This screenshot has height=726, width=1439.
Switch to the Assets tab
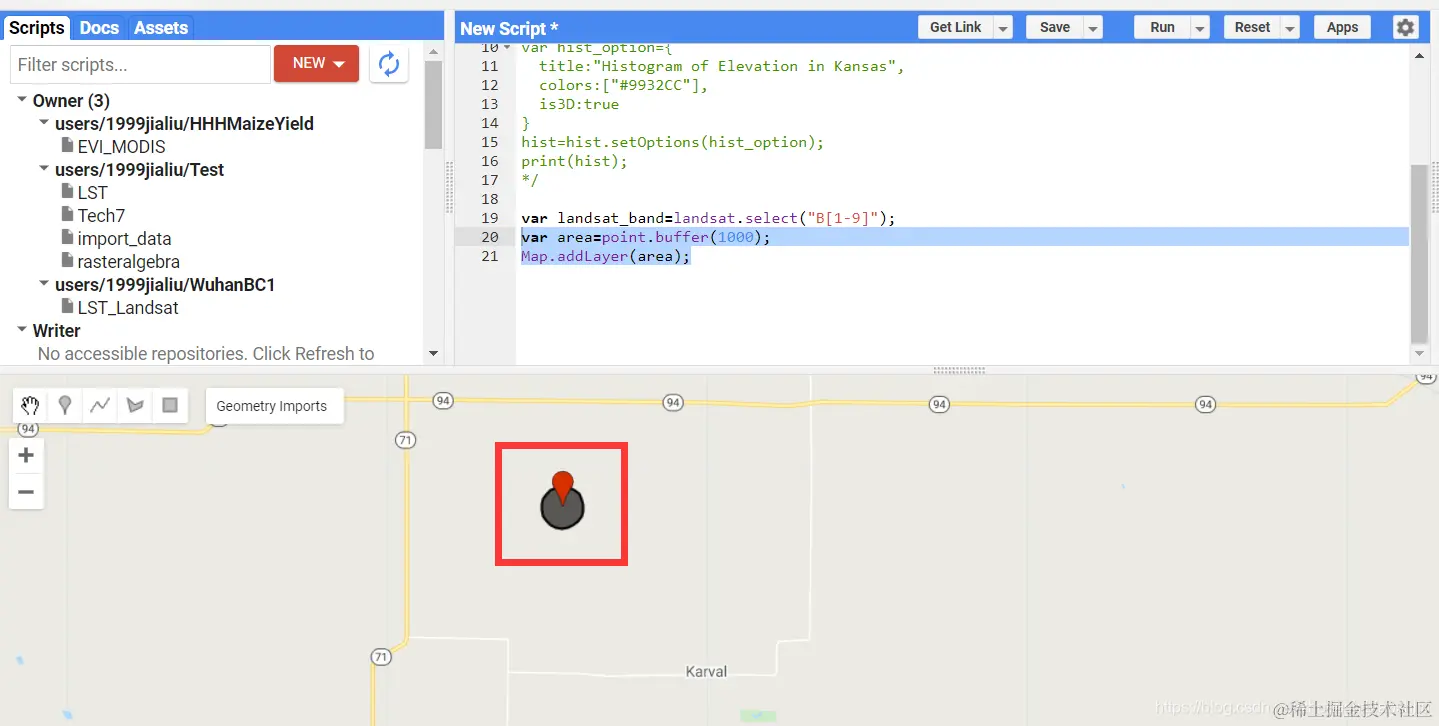tap(160, 28)
